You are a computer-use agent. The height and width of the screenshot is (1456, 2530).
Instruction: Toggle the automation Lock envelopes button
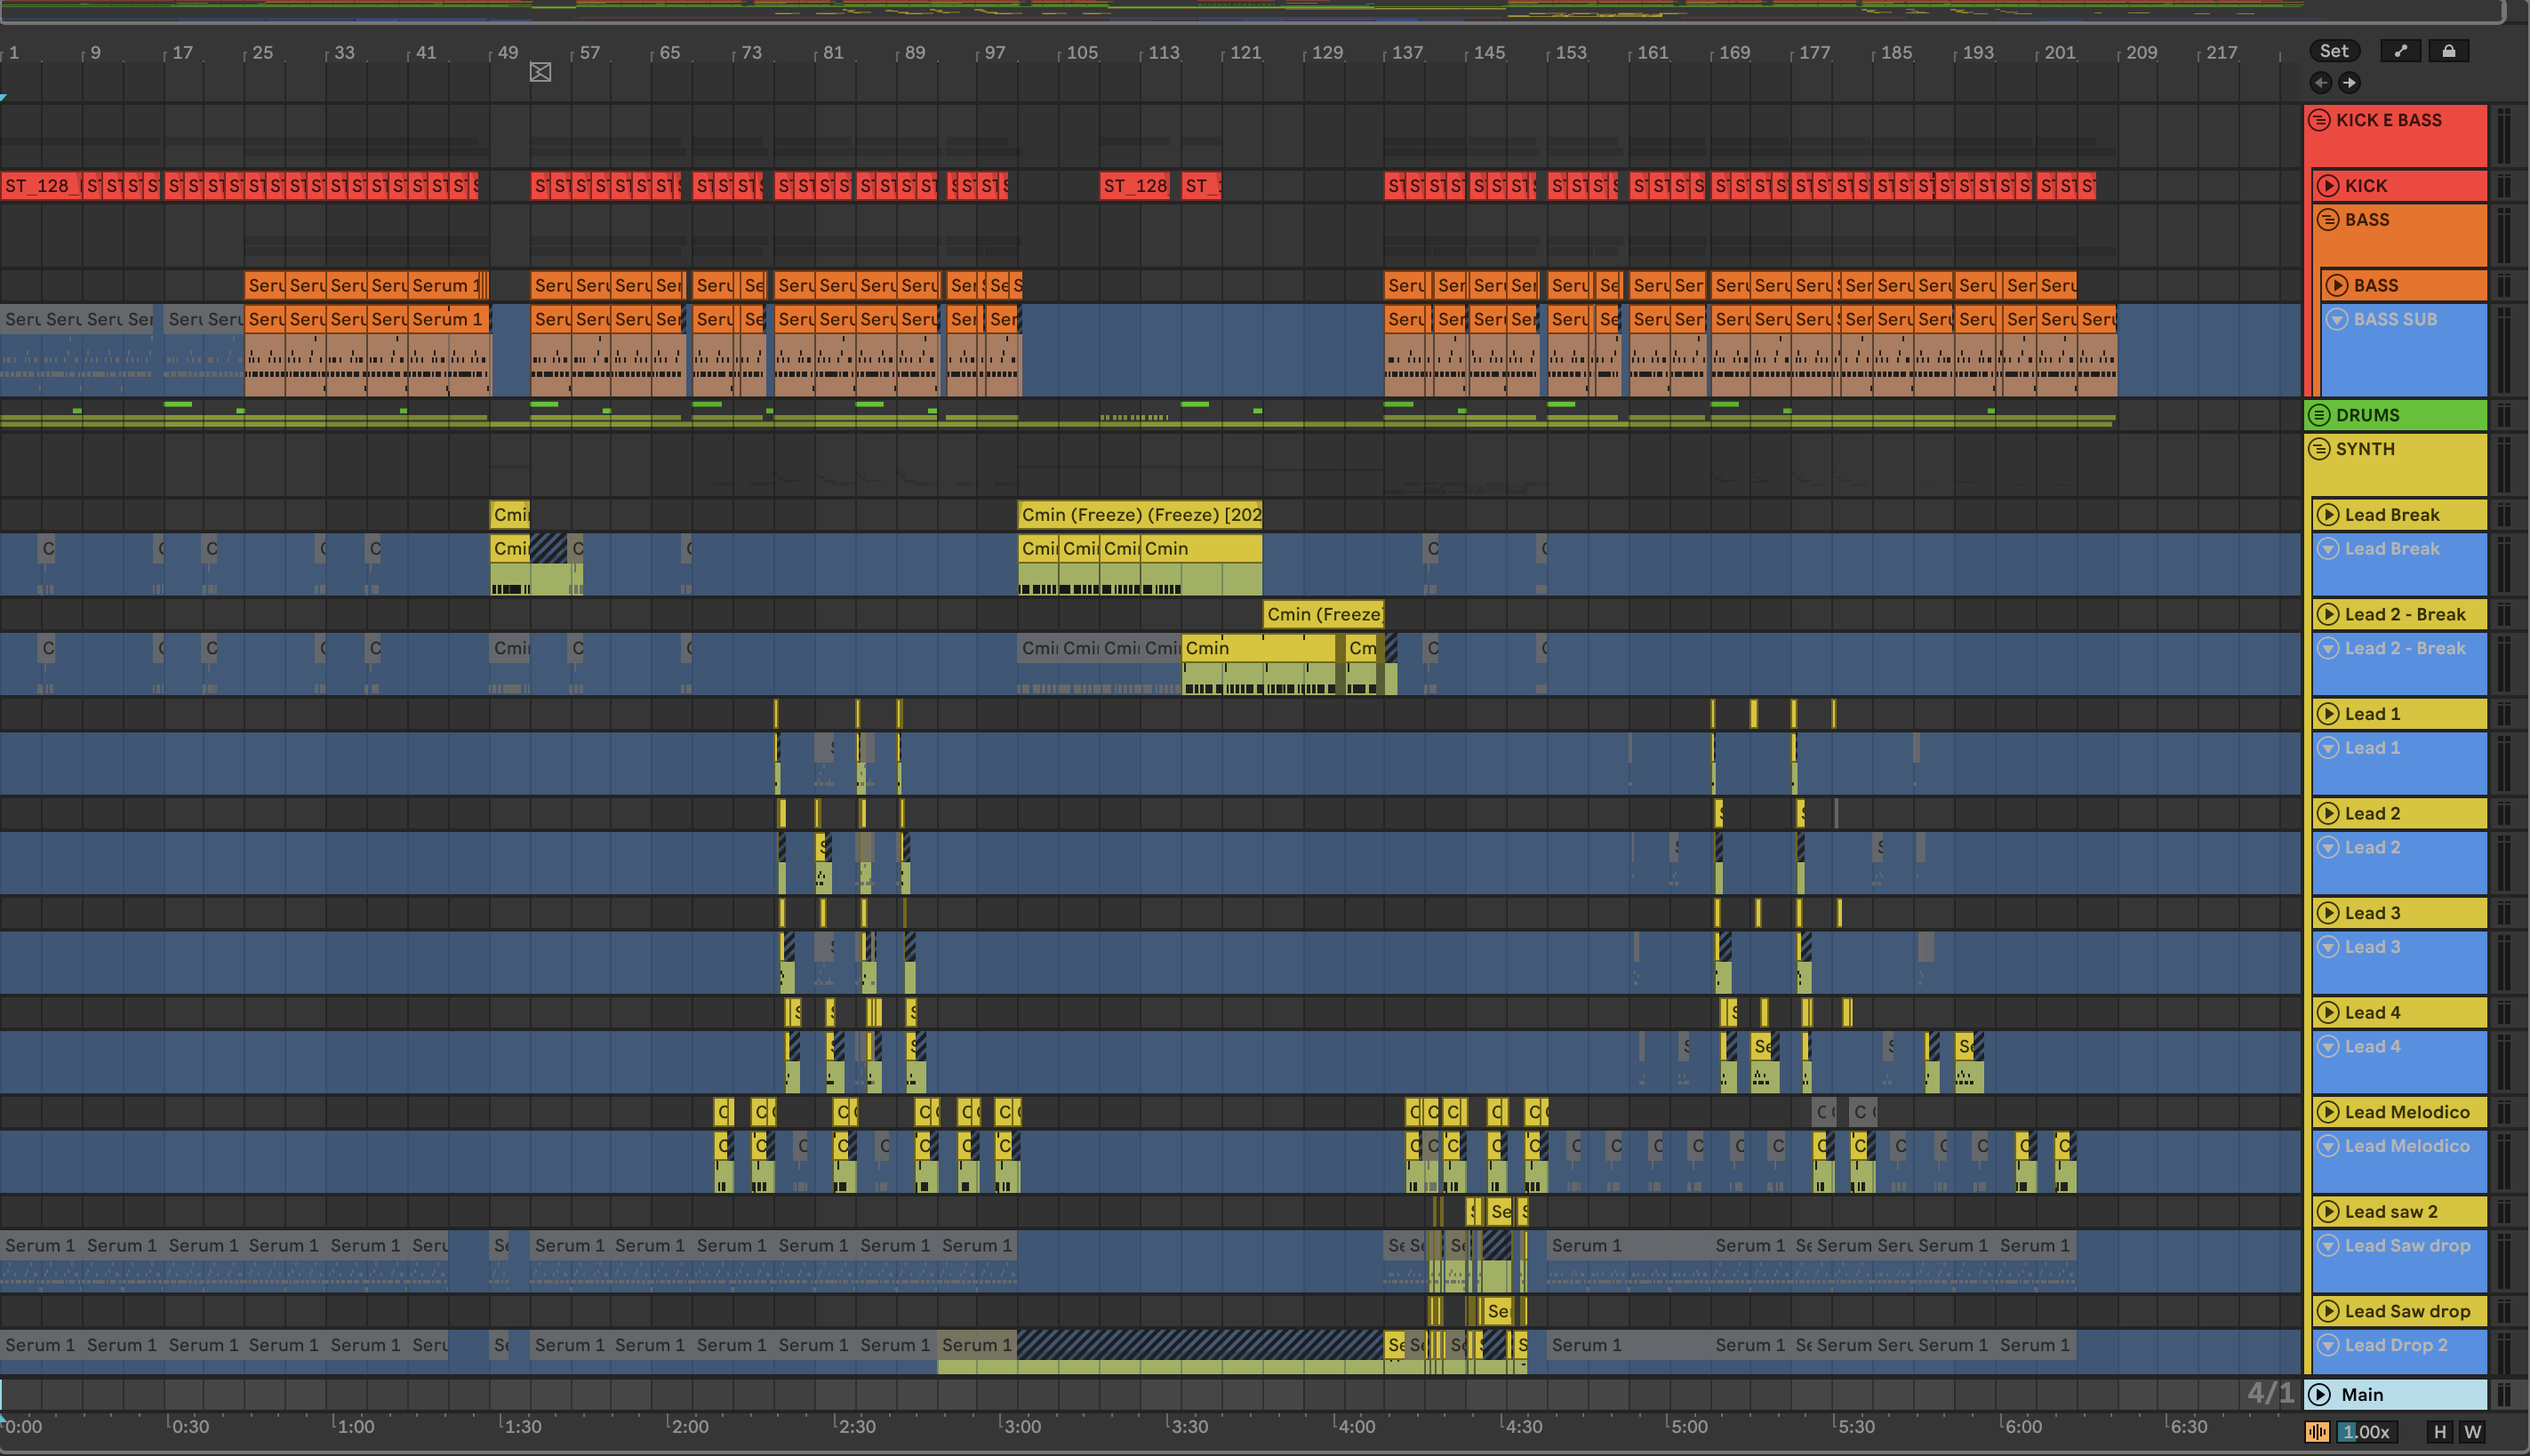[x=2448, y=51]
